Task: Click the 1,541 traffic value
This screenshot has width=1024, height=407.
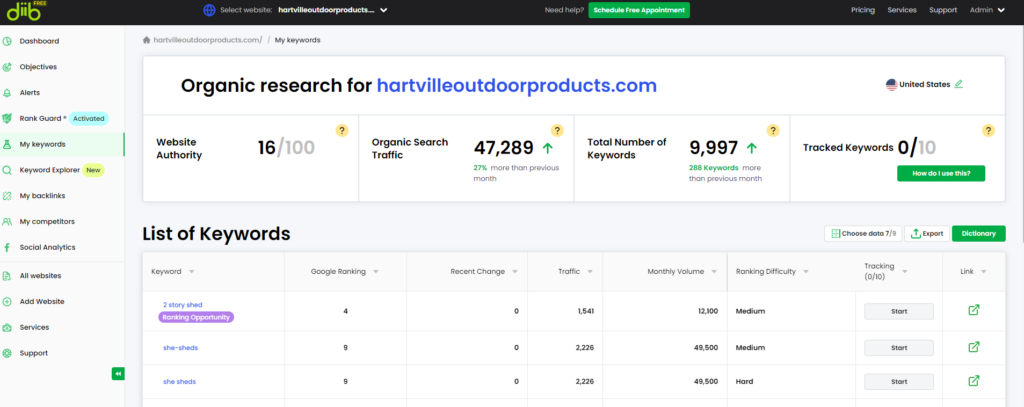Action: (x=585, y=312)
